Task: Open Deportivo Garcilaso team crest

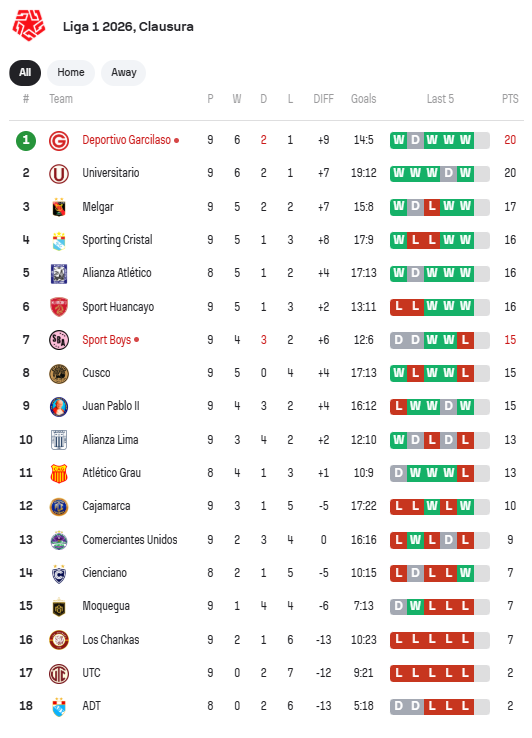Action: point(59,141)
